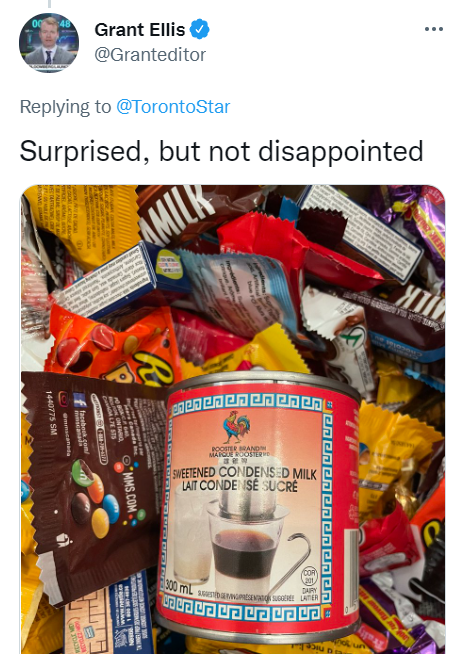Viewport: 463px width, 654px height.
Task: Open the attached candy photo
Action: 233,419
